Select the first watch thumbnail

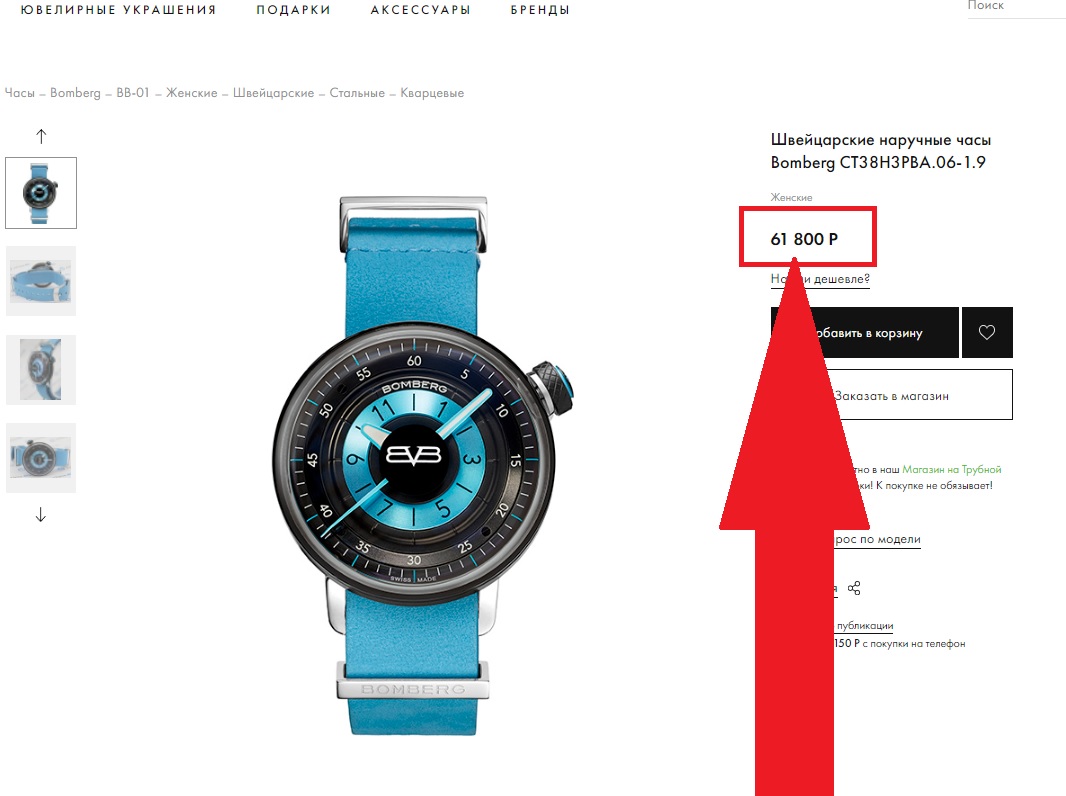[41, 193]
